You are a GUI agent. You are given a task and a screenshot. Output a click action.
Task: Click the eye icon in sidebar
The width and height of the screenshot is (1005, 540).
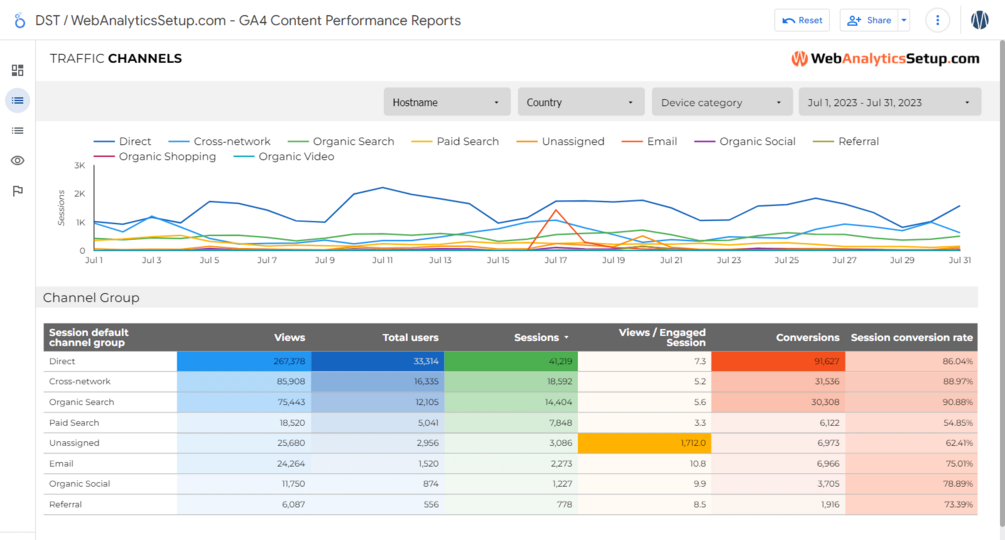17,161
